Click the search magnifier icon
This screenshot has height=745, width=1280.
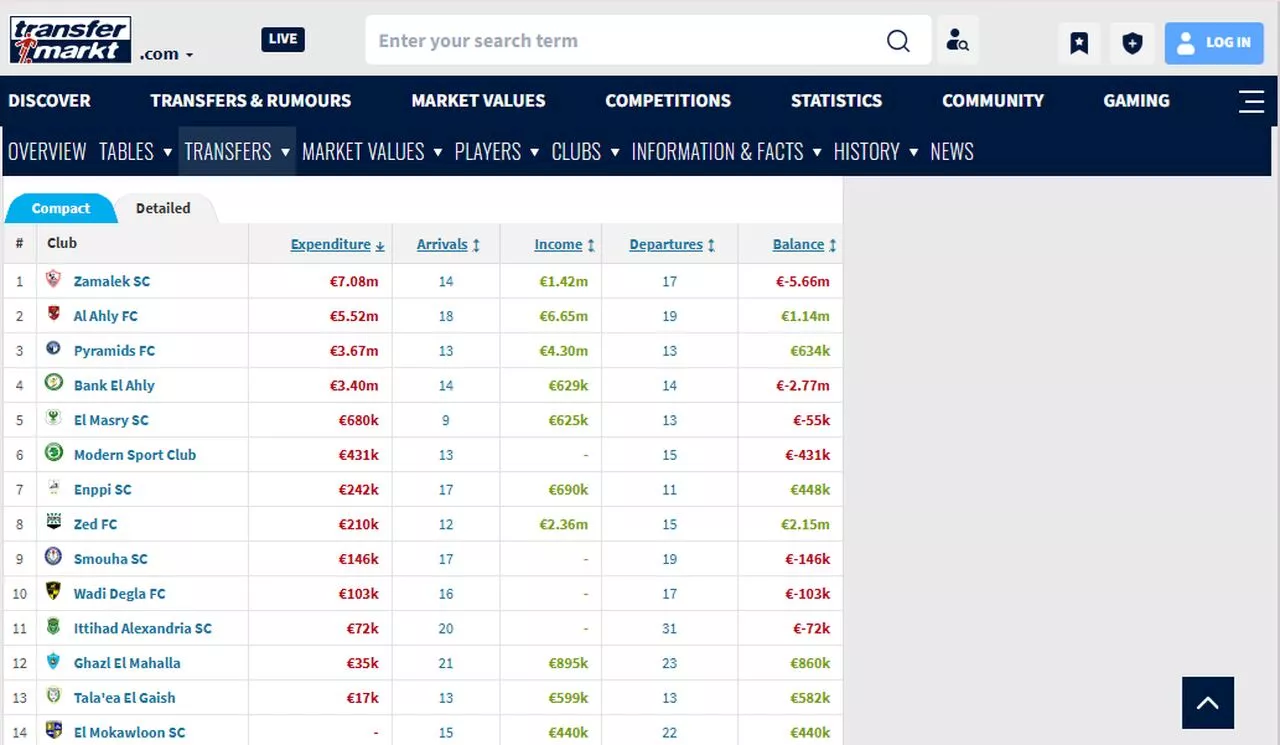click(x=898, y=41)
